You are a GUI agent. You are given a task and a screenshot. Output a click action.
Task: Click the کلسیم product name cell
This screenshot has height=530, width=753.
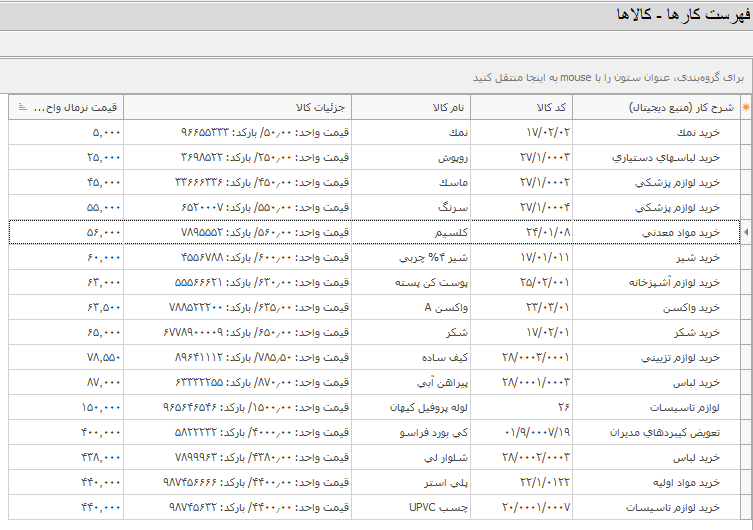click(x=411, y=232)
